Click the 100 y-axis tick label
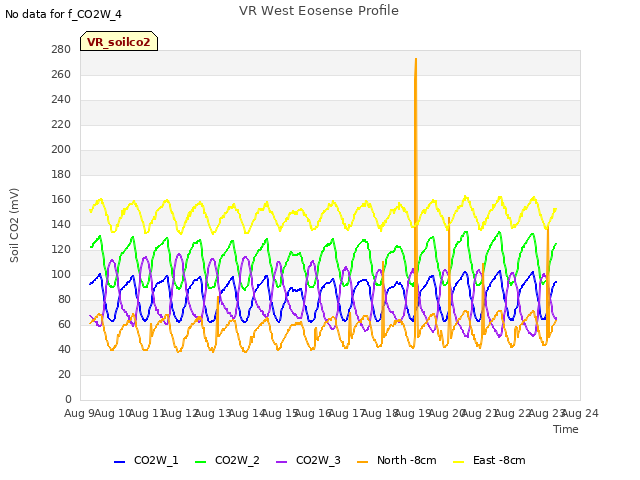 [61, 274]
